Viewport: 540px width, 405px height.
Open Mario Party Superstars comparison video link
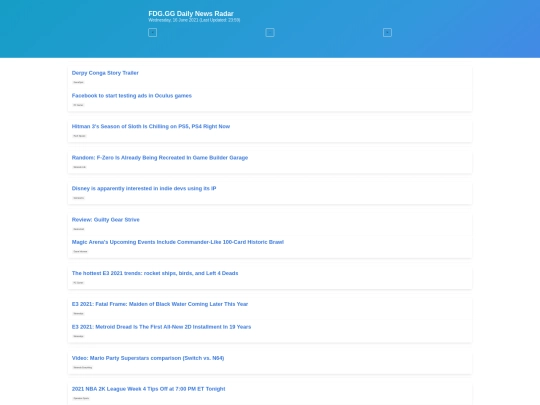pos(148,358)
